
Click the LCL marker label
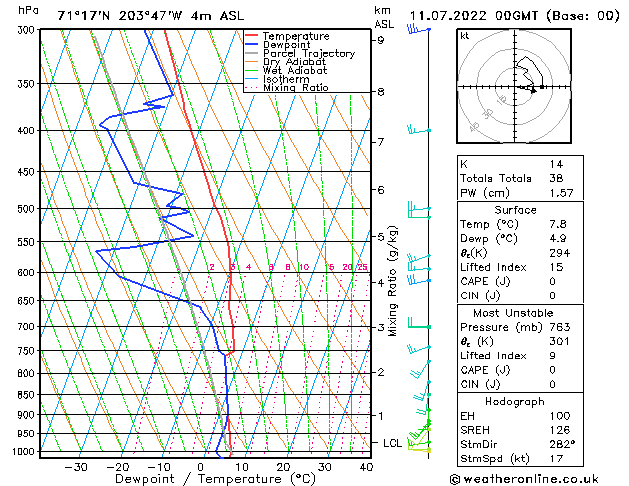(x=392, y=443)
